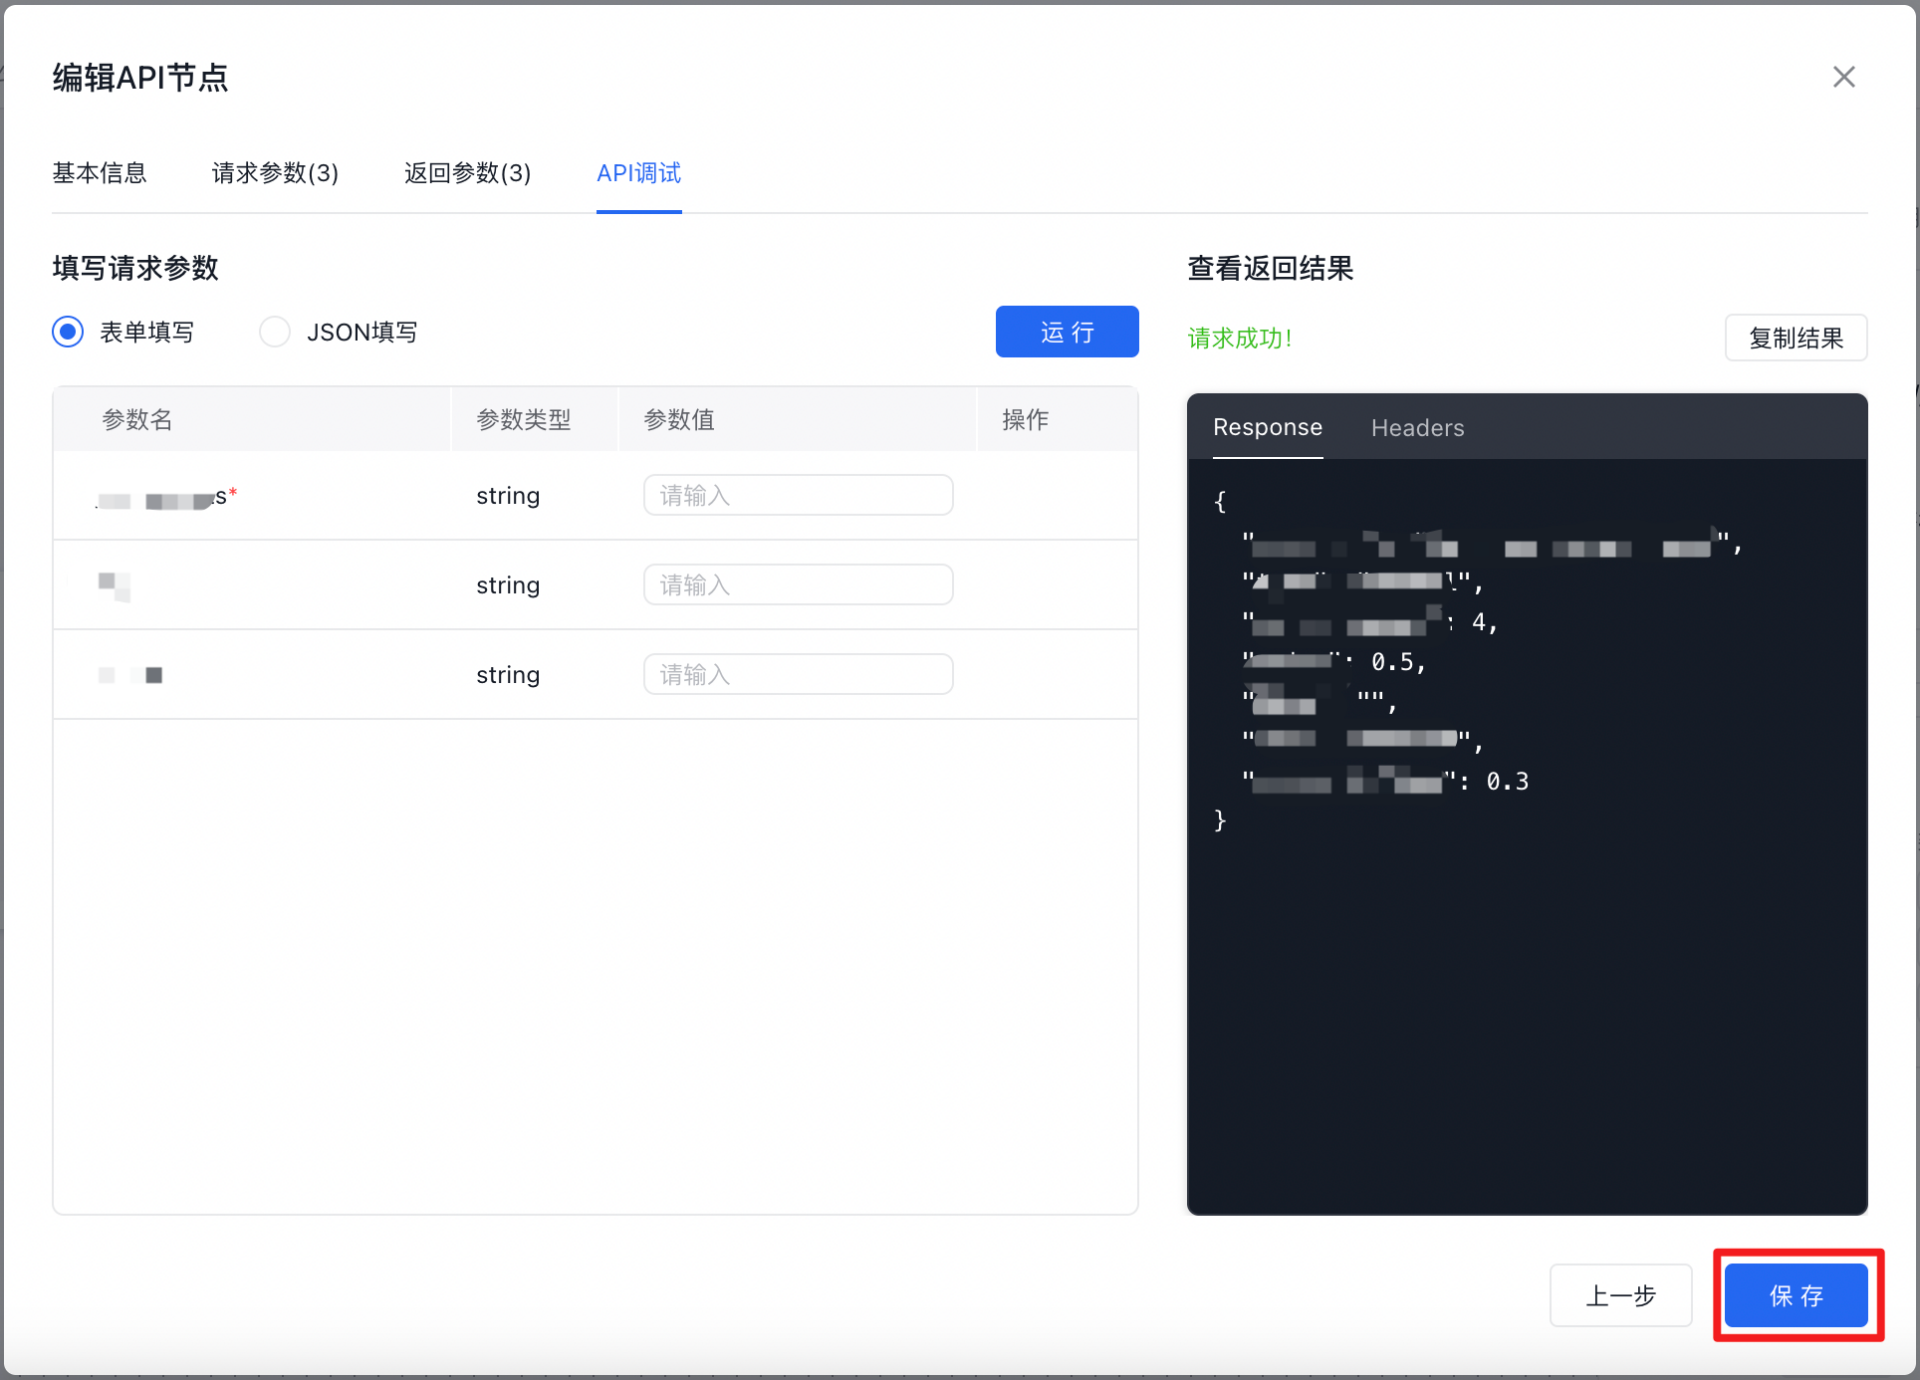Image resolution: width=1920 pixels, height=1380 pixels.
Task: Focus the first row's 请输入 value field
Action: (x=798, y=495)
